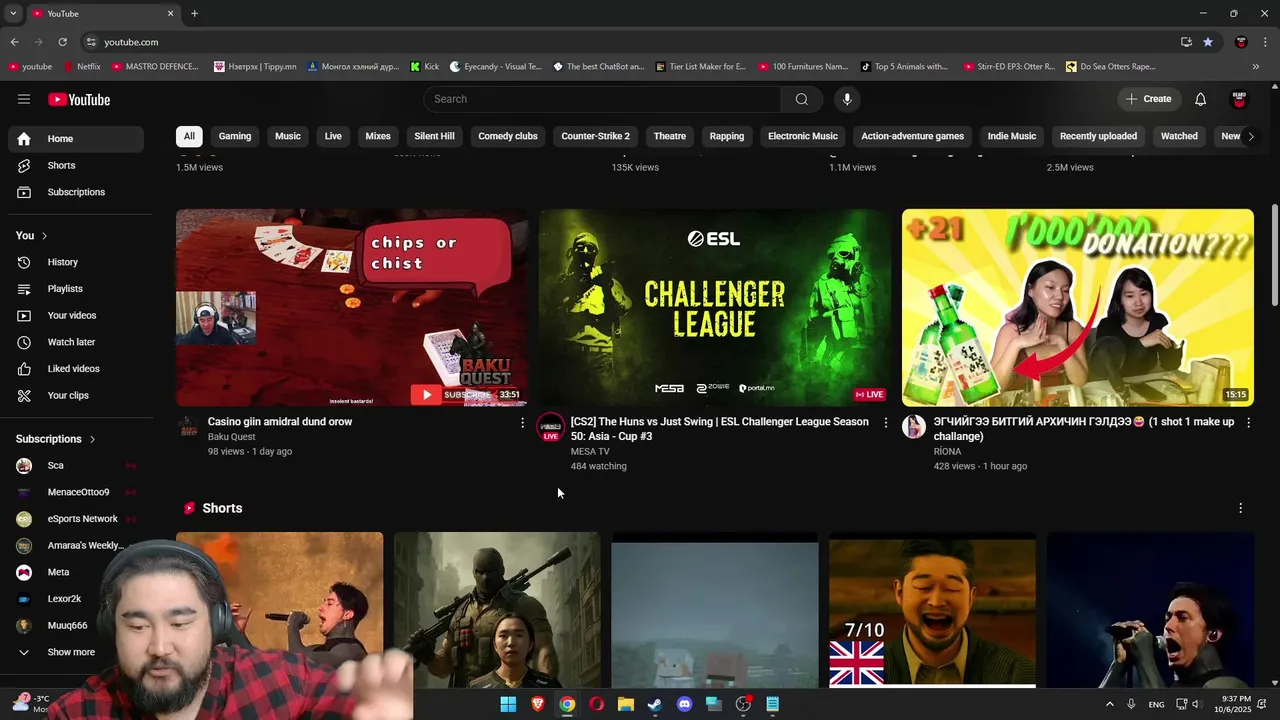Click the browser address bar
This screenshot has height=720, width=1280.
[630, 42]
